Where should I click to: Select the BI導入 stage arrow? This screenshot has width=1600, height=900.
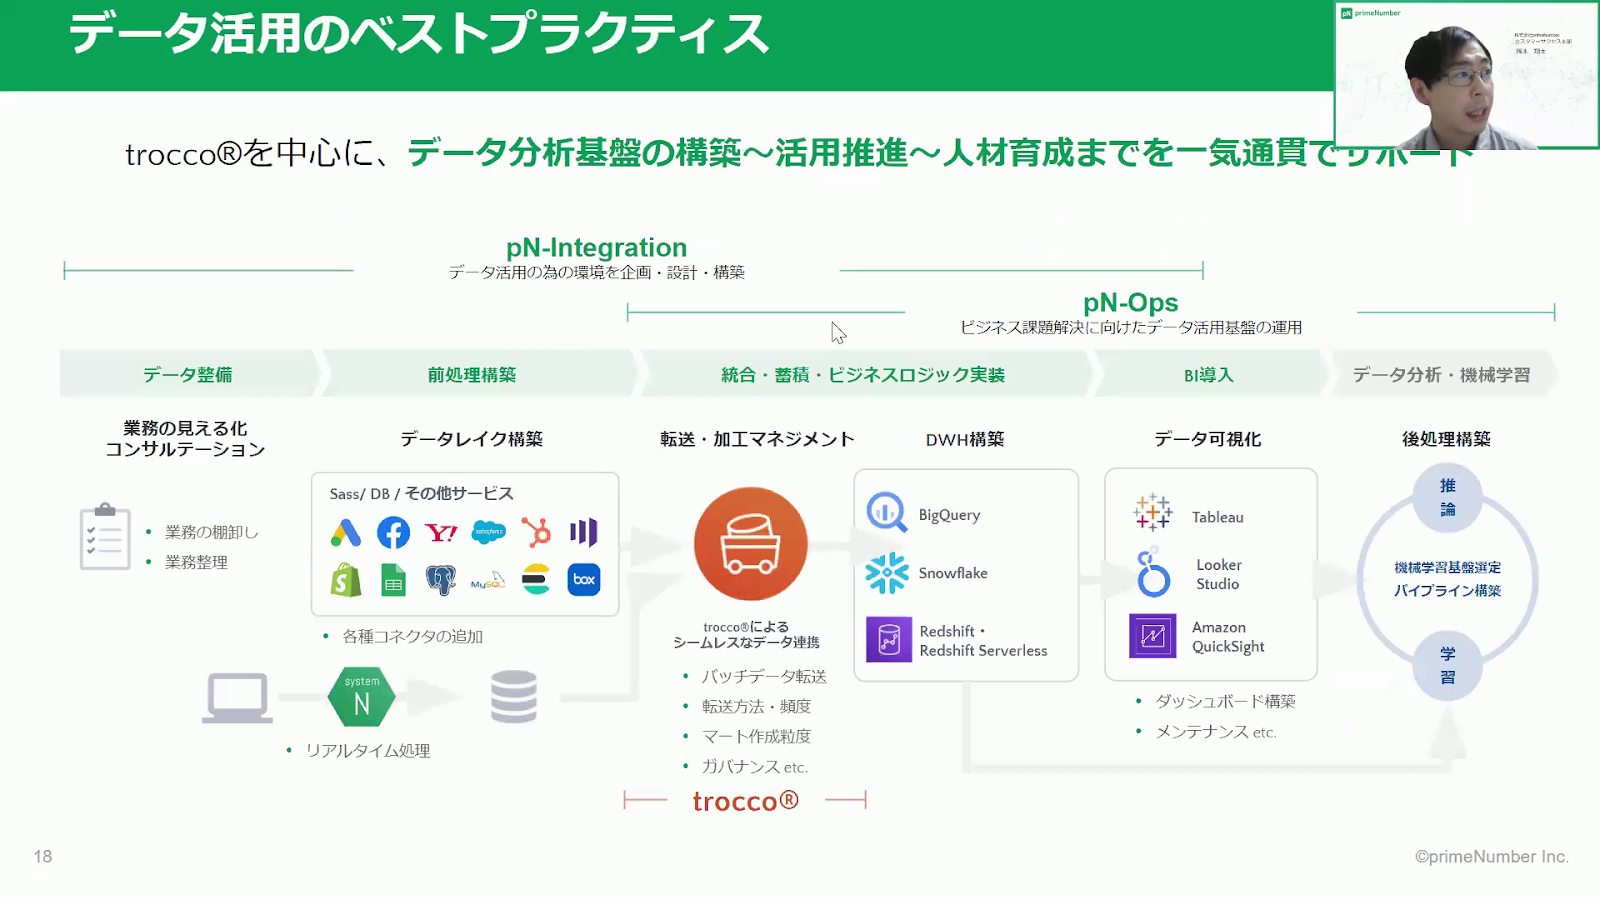click(1208, 375)
